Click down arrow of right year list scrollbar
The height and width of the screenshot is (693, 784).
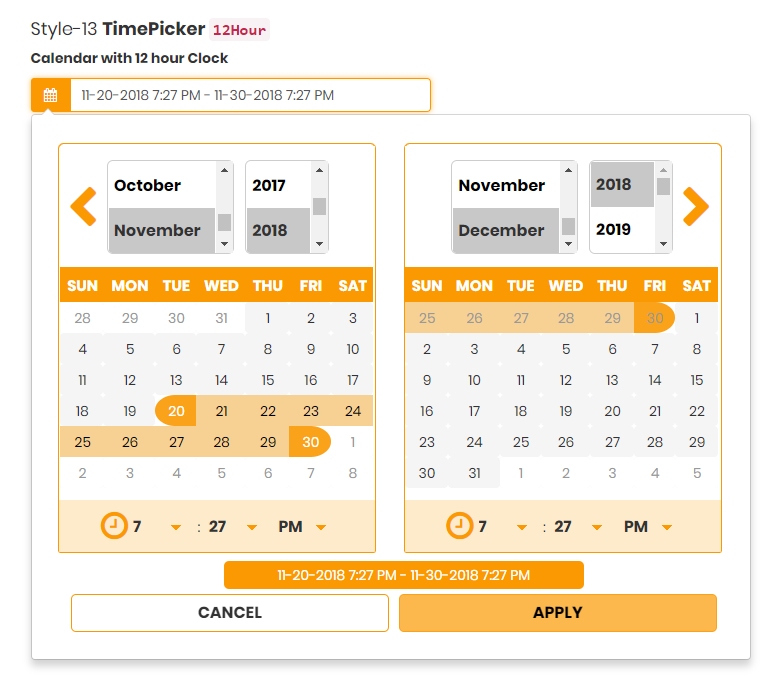664,244
